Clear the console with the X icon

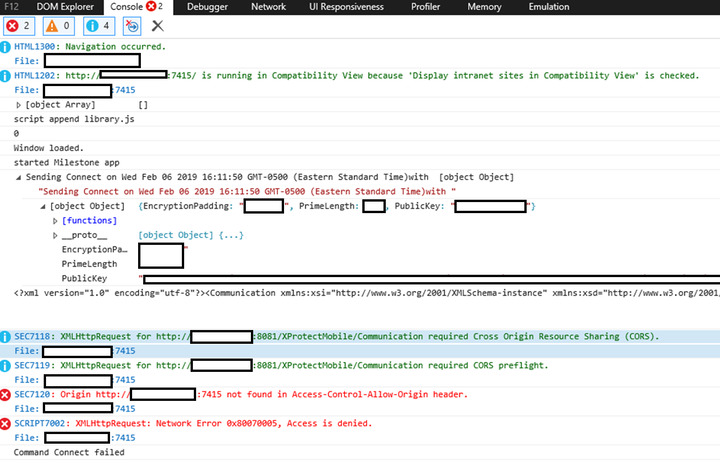click(157, 25)
